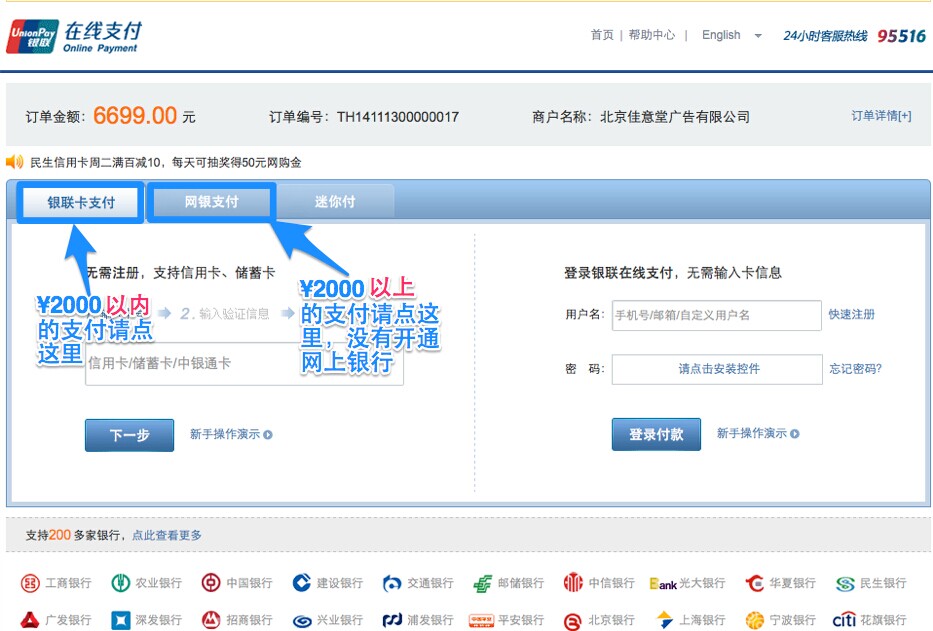Click the hotline number 95516
This screenshot has height=631, width=933.
click(x=901, y=36)
